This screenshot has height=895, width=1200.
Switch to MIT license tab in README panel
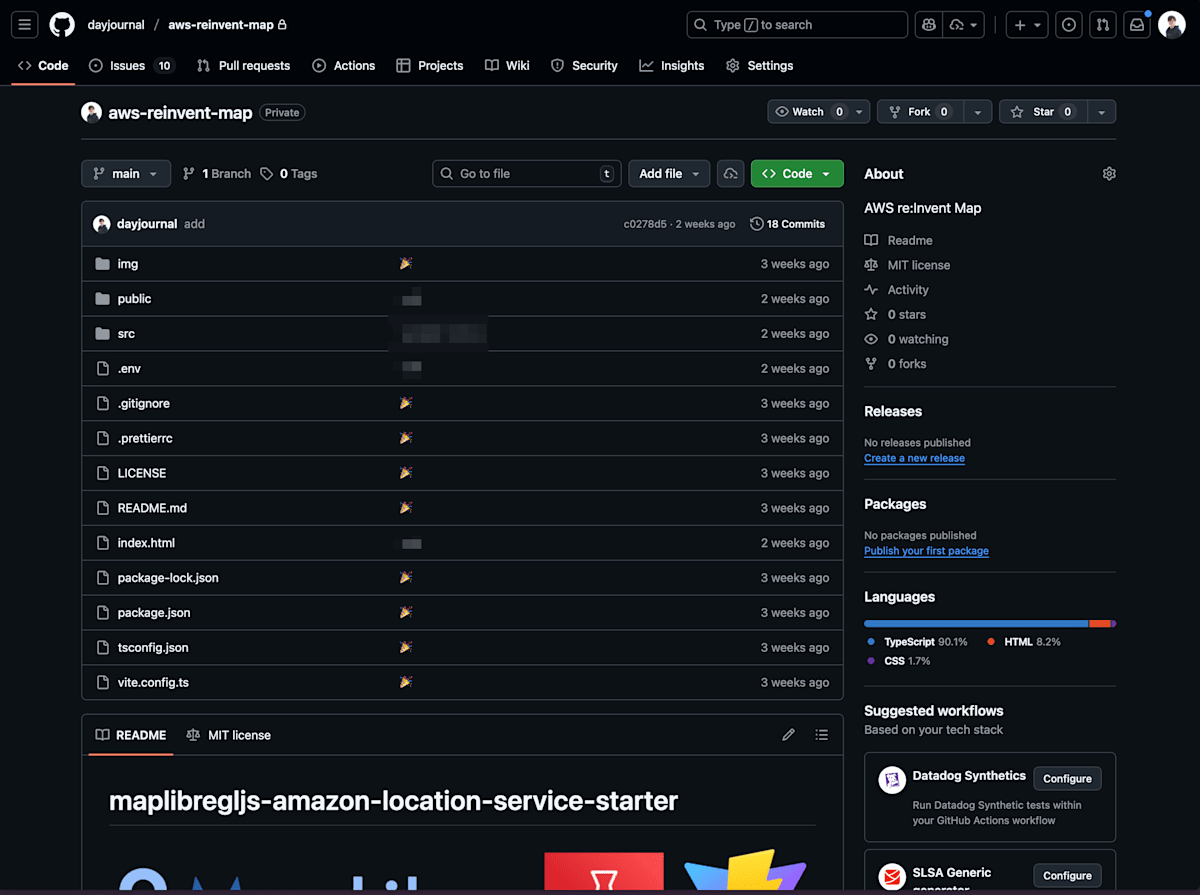click(229, 735)
